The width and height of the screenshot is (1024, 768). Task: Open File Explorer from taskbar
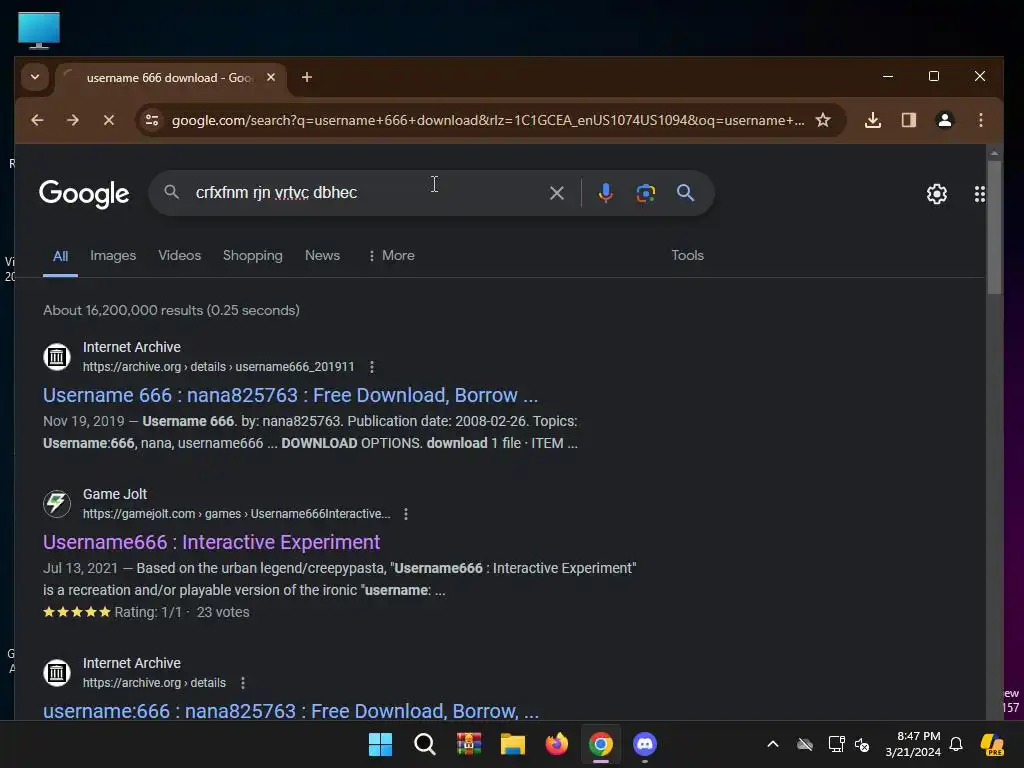[513, 744]
